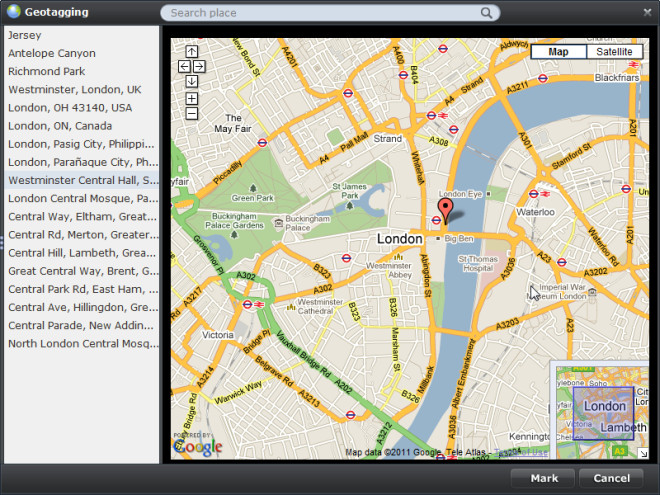Open the Terms of Use link

(x=521, y=452)
